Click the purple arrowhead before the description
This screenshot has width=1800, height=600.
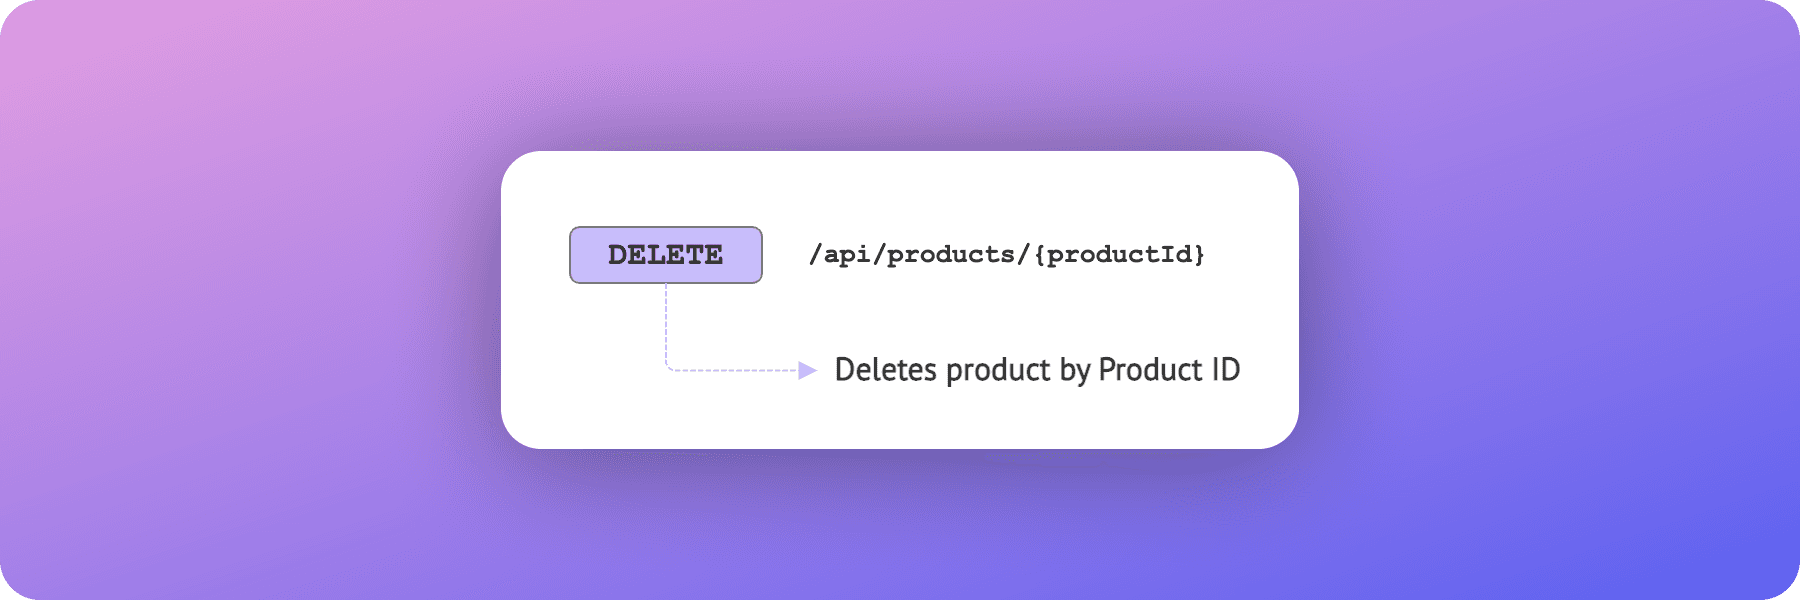(x=808, y=371)
